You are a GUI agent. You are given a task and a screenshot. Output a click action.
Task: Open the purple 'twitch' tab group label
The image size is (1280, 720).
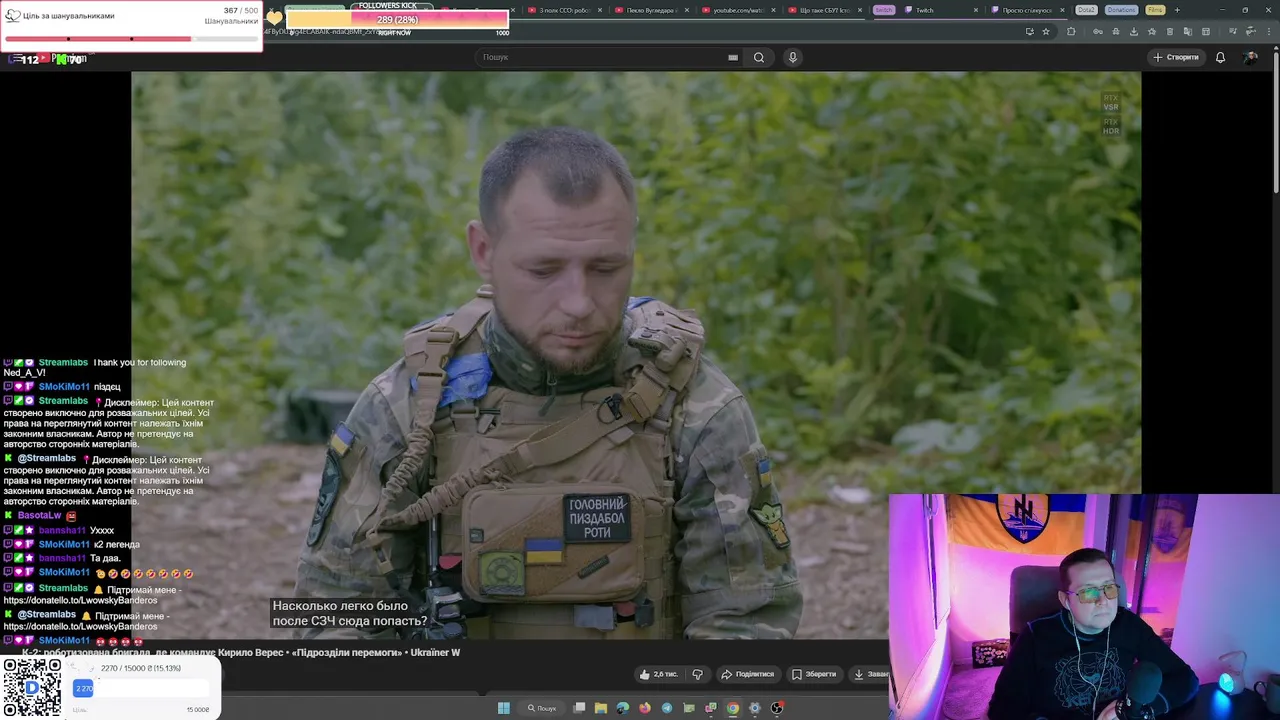pos(883,10)
